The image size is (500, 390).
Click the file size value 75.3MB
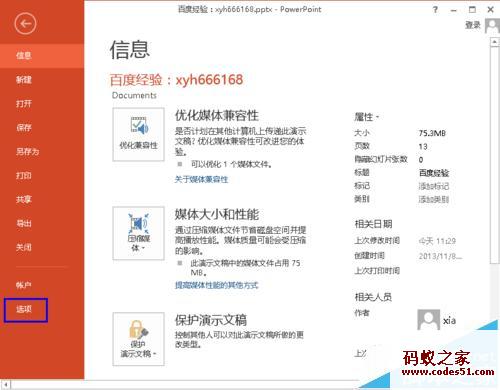(432, 133)
